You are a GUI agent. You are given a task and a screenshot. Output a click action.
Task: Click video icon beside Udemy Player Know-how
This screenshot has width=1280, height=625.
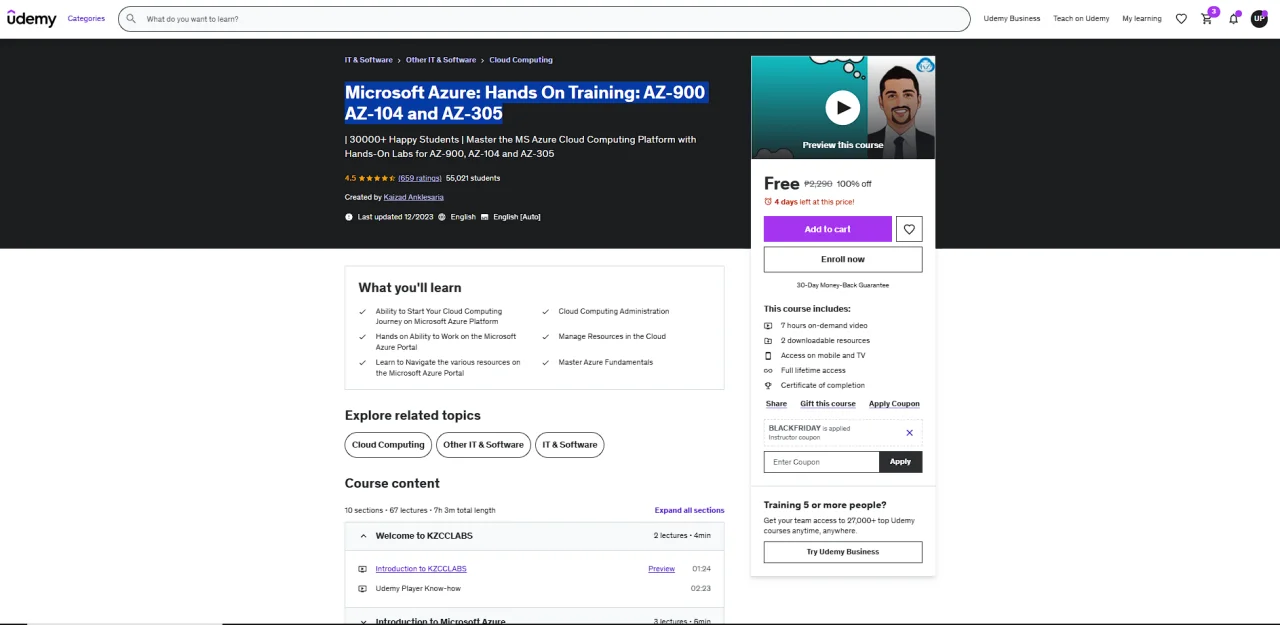[362, 589]
